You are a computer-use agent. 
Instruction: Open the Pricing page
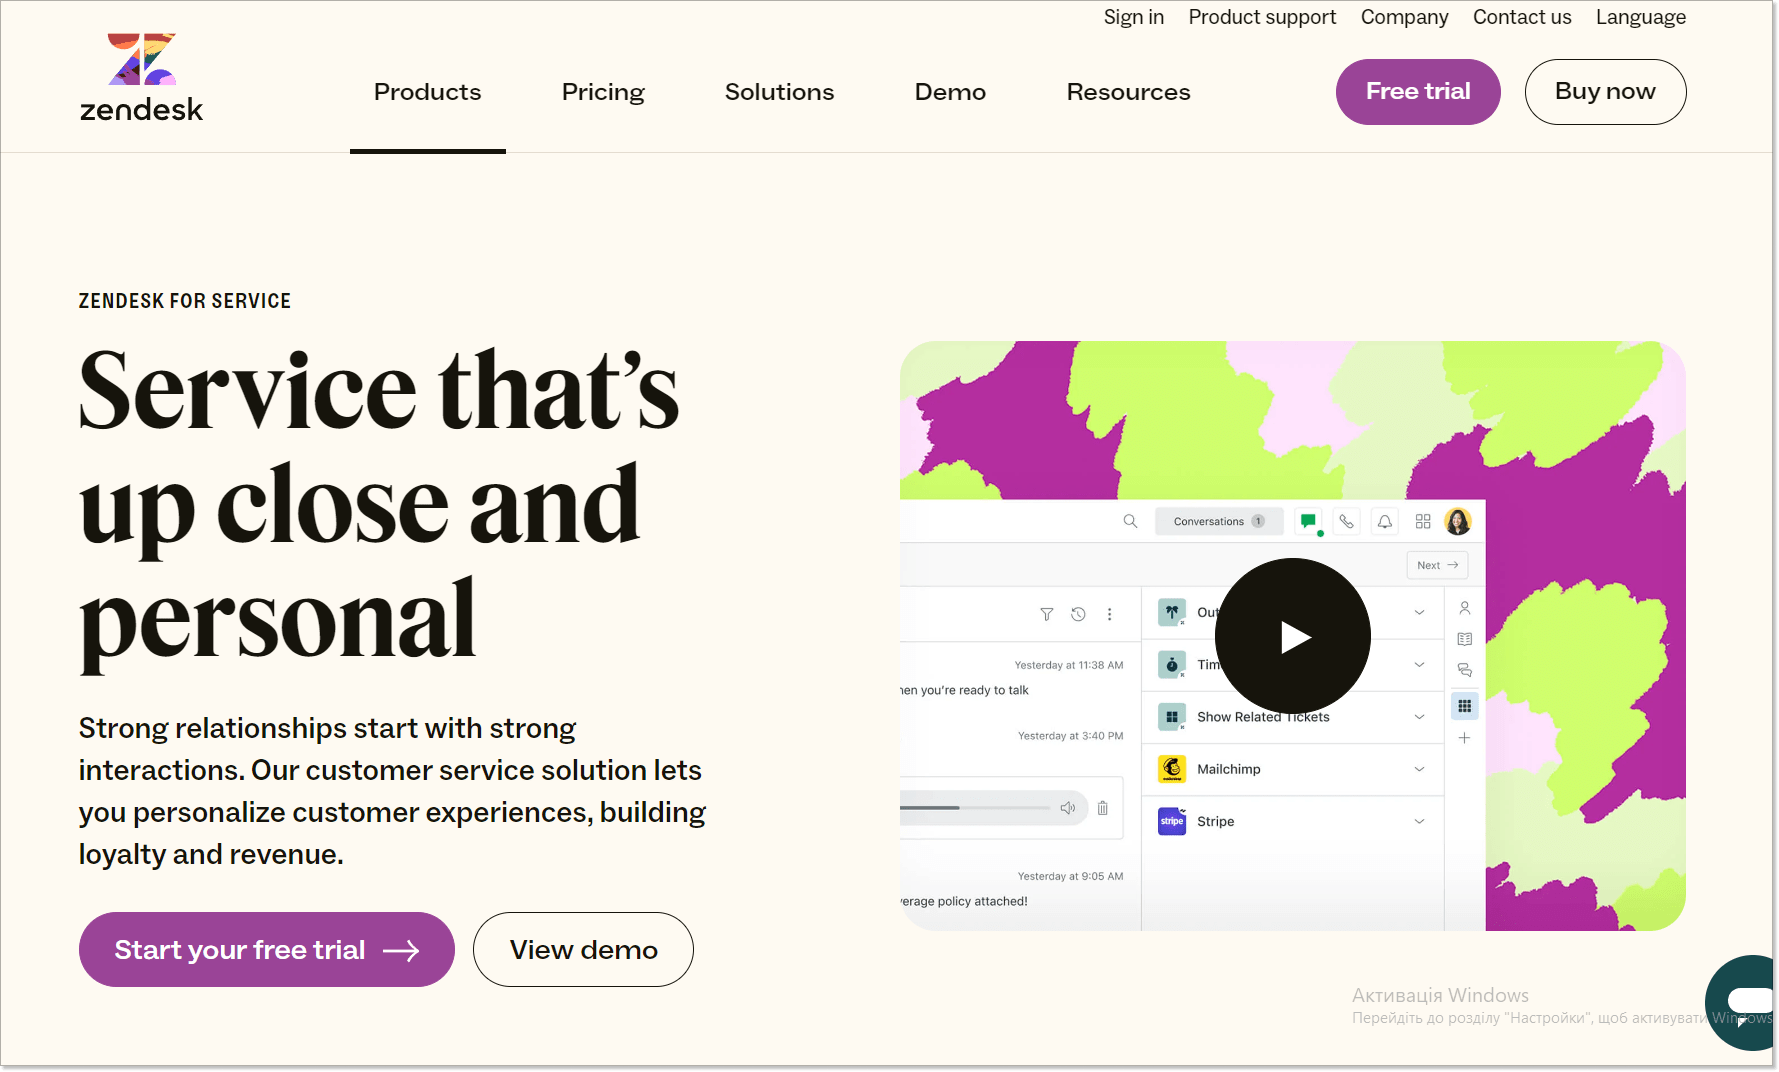pos(603,92)
